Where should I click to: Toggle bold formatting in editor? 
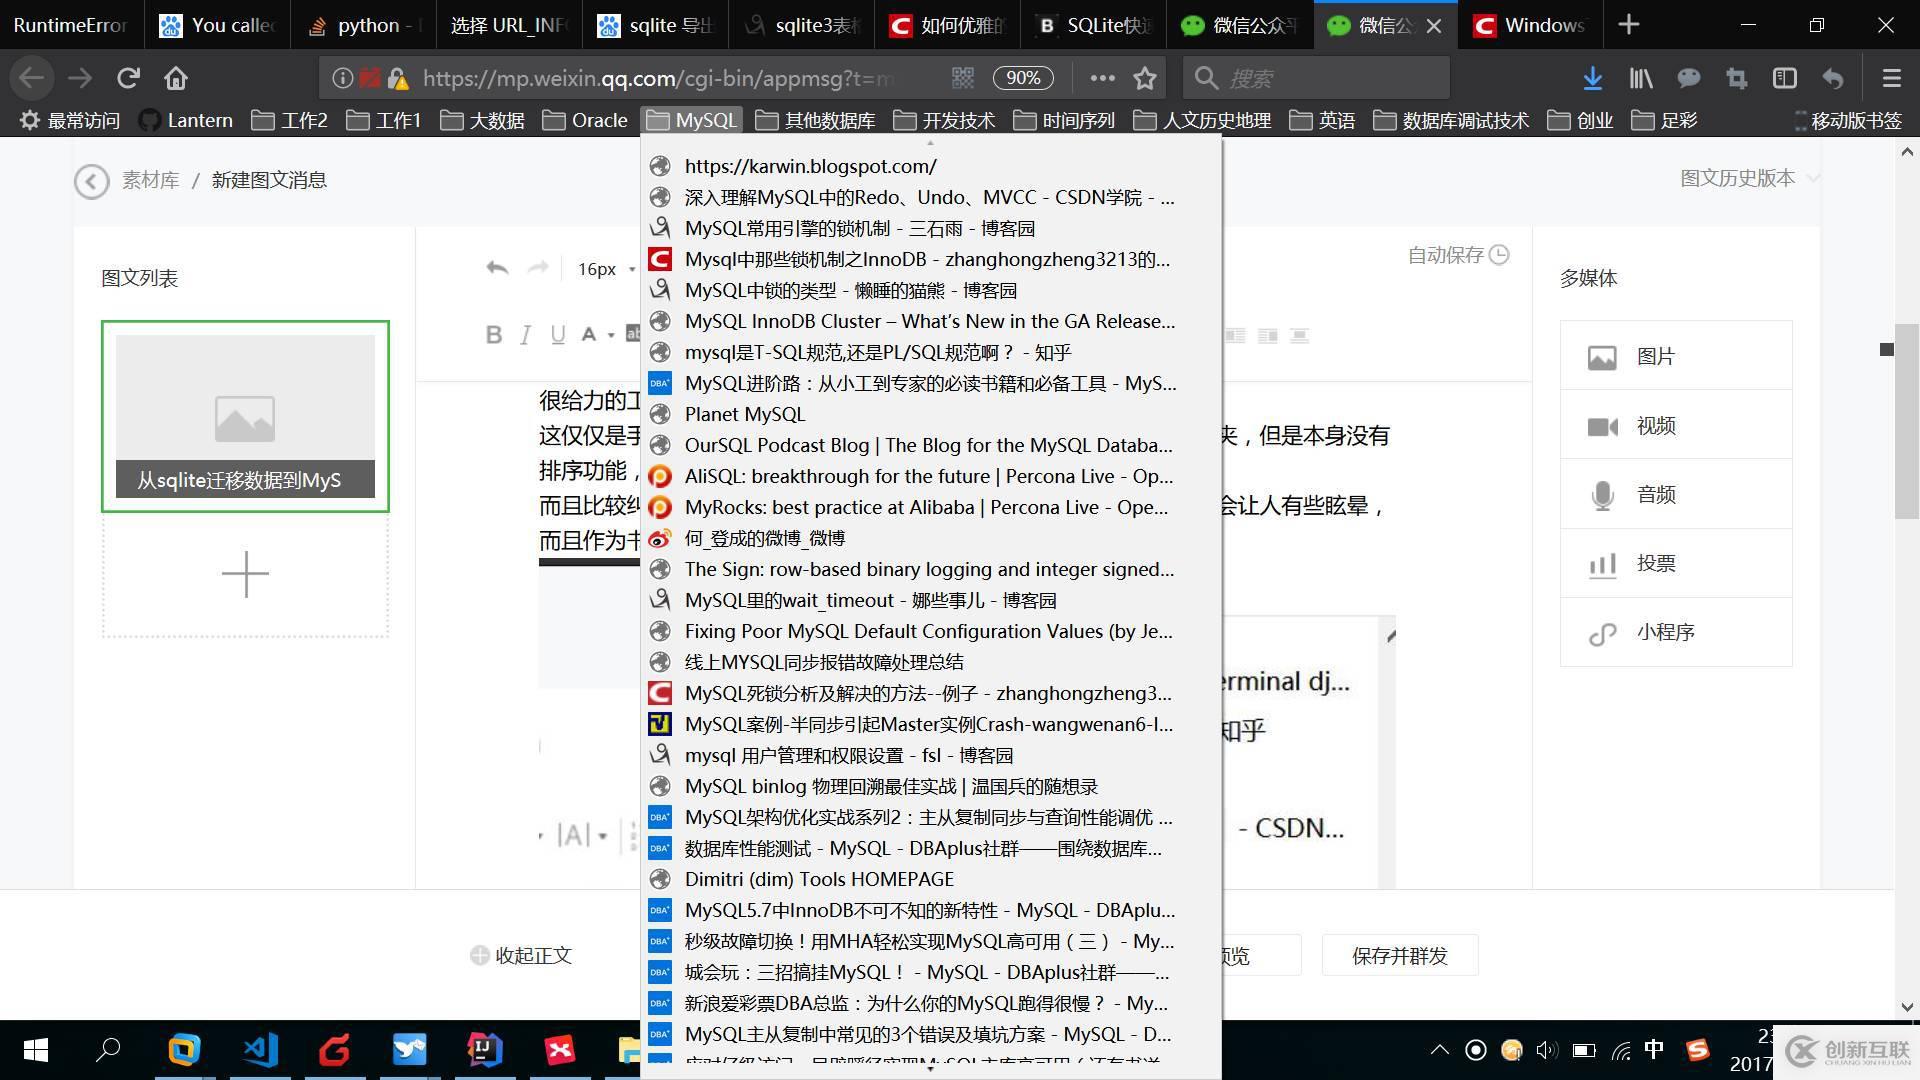(x=493, y=335)
